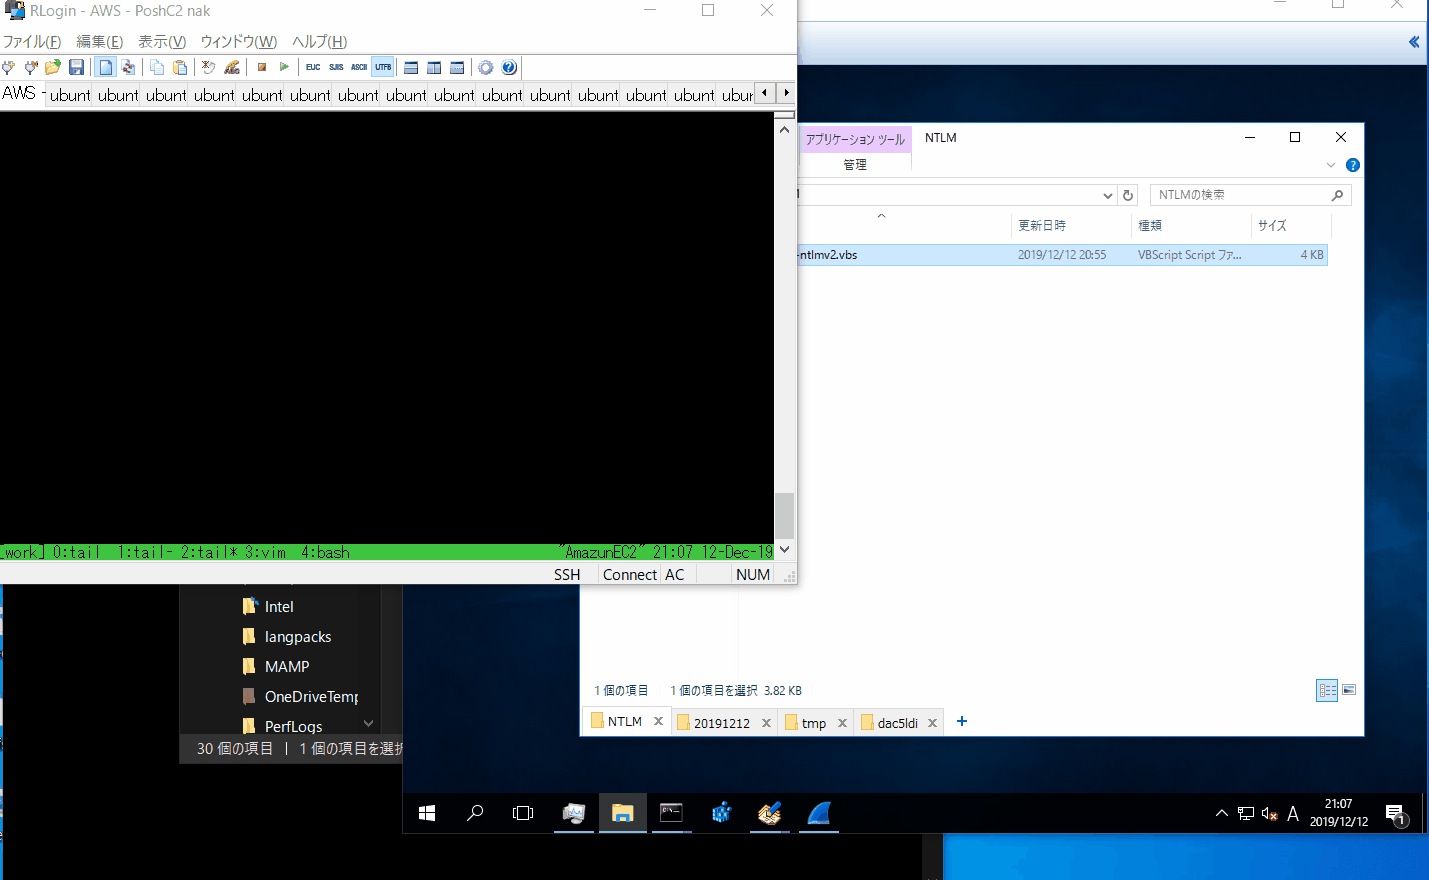Click the brown stop square icon
The height and width of the screenshot is (880, 1429).
(x=262, y=67)
